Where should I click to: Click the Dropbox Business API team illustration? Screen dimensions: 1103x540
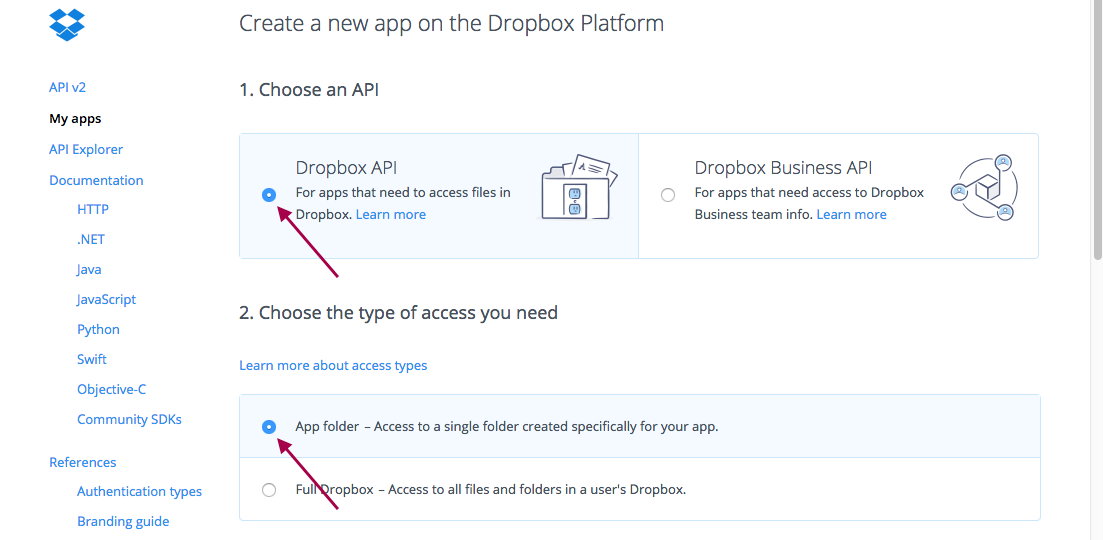[x=983, y=188]
